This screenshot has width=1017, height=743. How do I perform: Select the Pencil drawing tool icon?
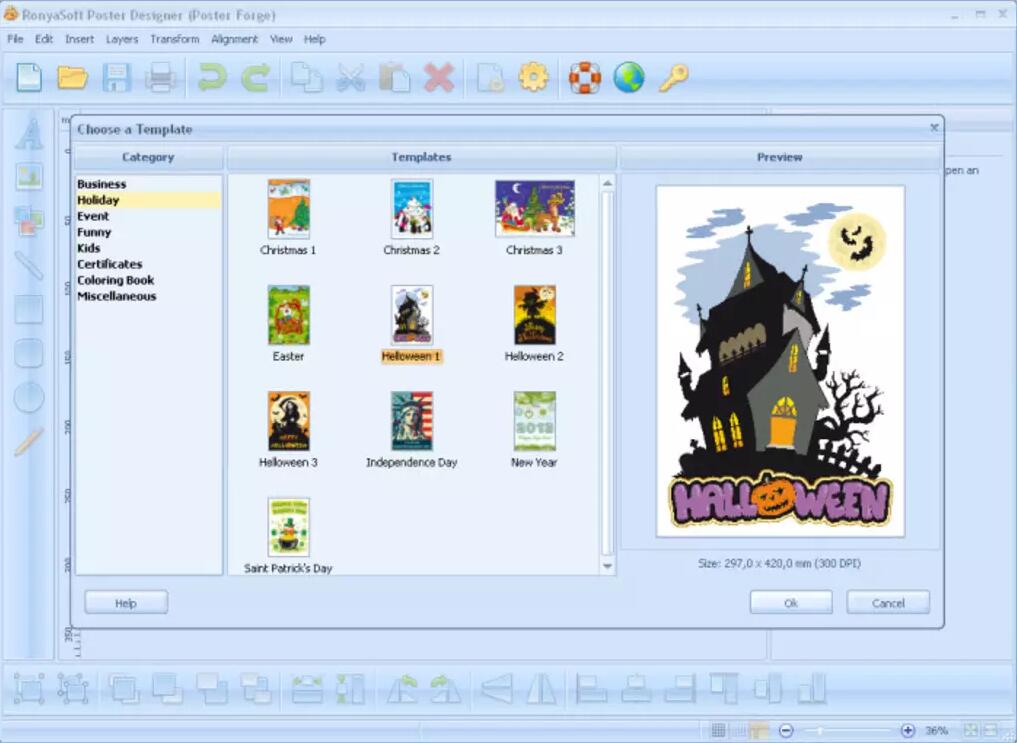[x=29, y=442]
